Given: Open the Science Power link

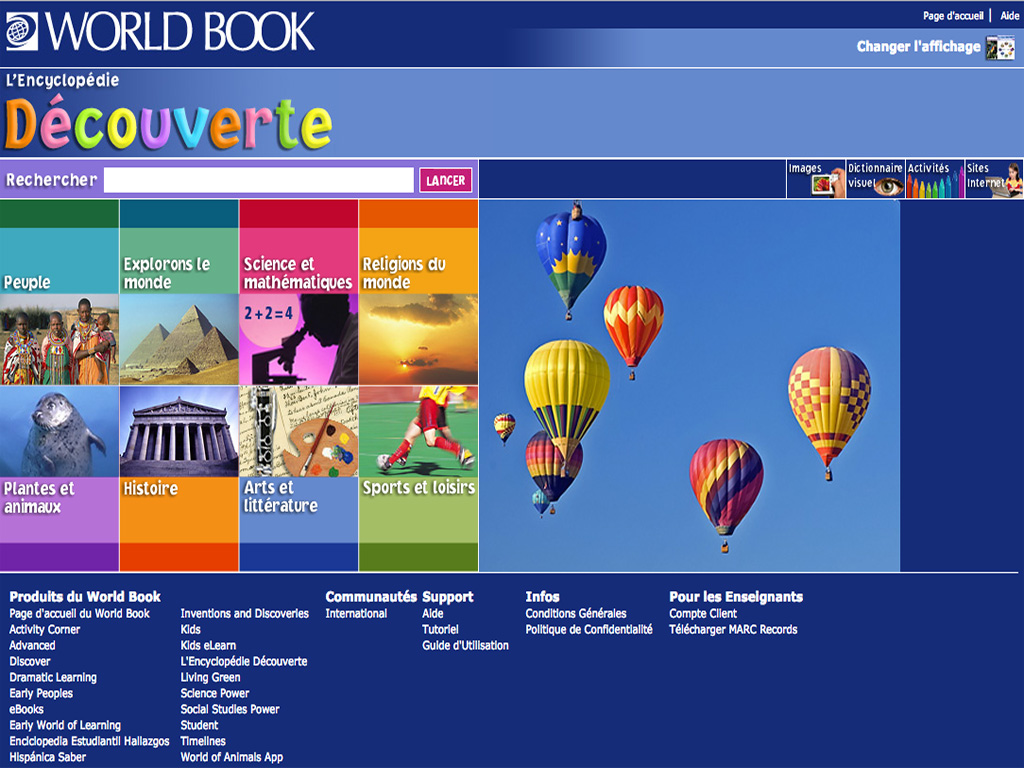Looking at the screenshot, I should (x=214, y=693).
